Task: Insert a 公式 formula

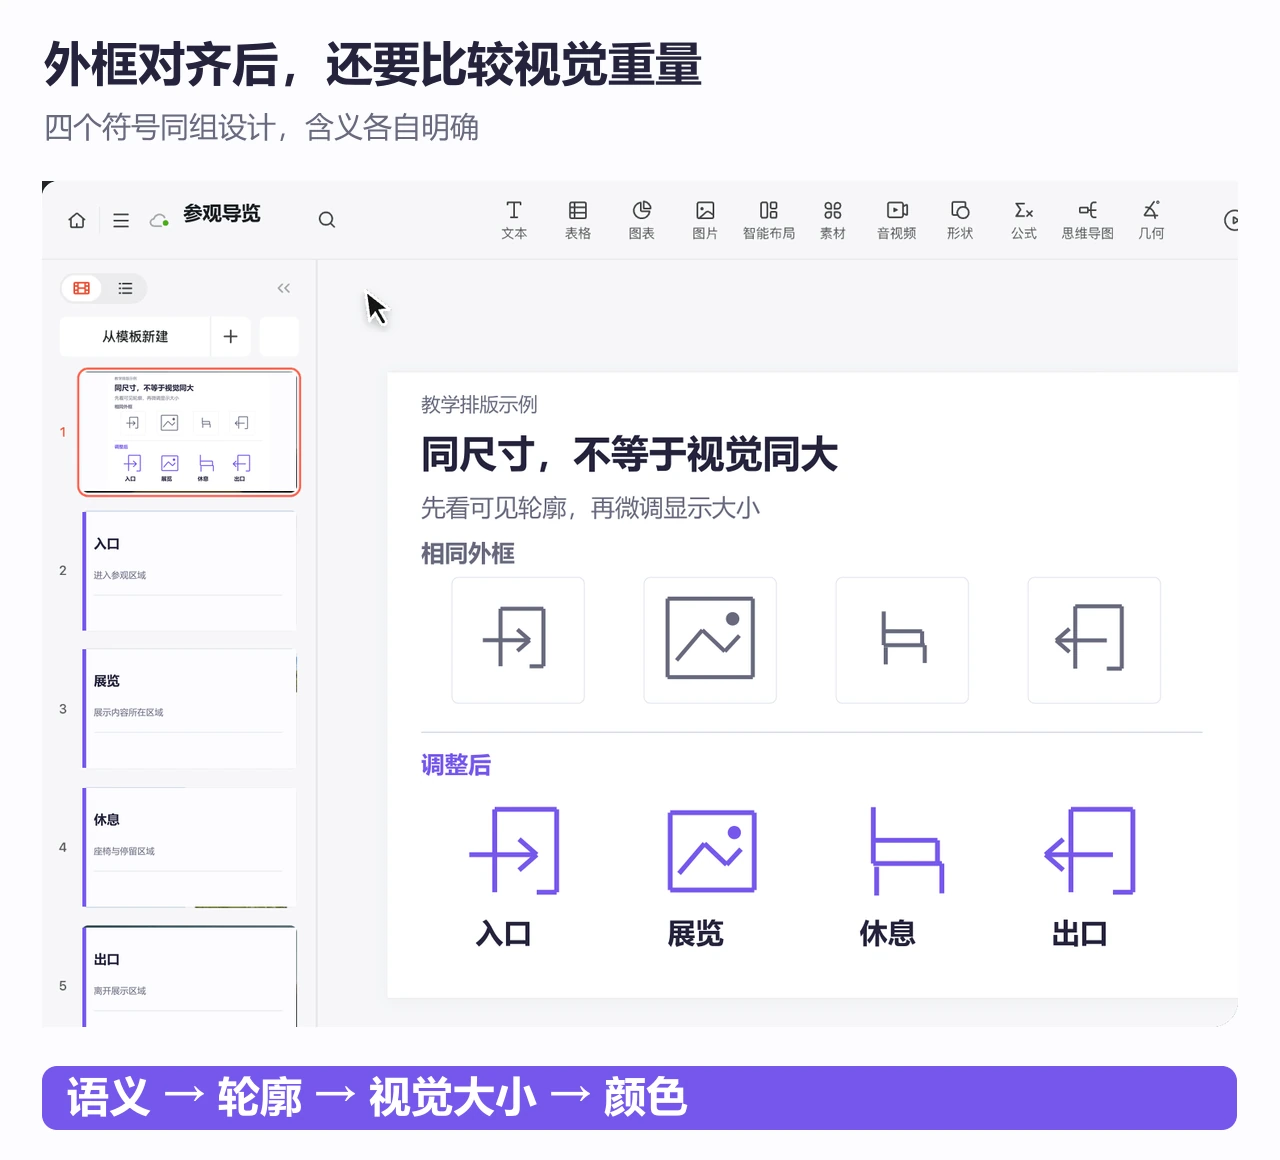Action: [x=1024, y=220]
